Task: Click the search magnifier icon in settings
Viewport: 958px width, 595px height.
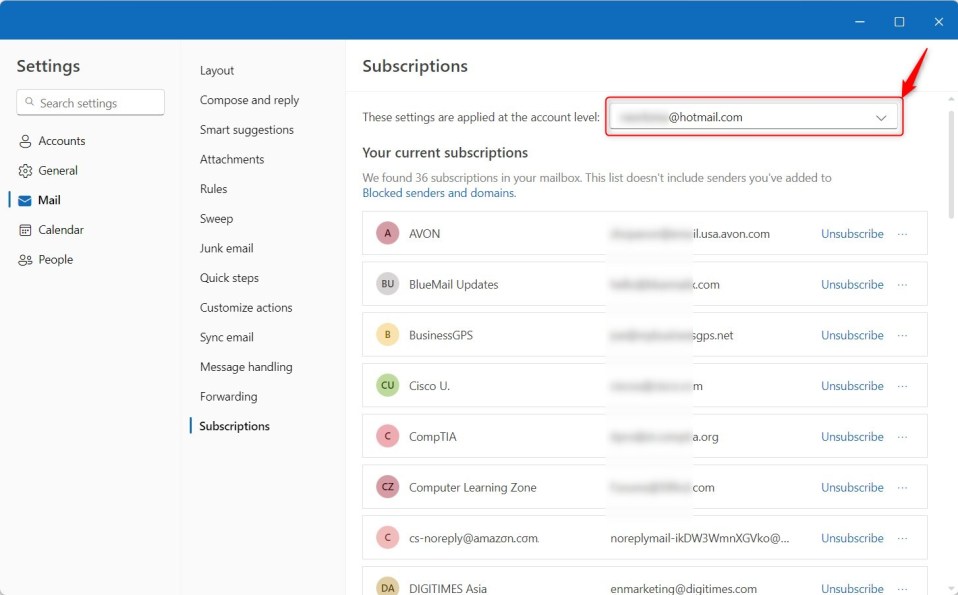Action: [29, 102]
